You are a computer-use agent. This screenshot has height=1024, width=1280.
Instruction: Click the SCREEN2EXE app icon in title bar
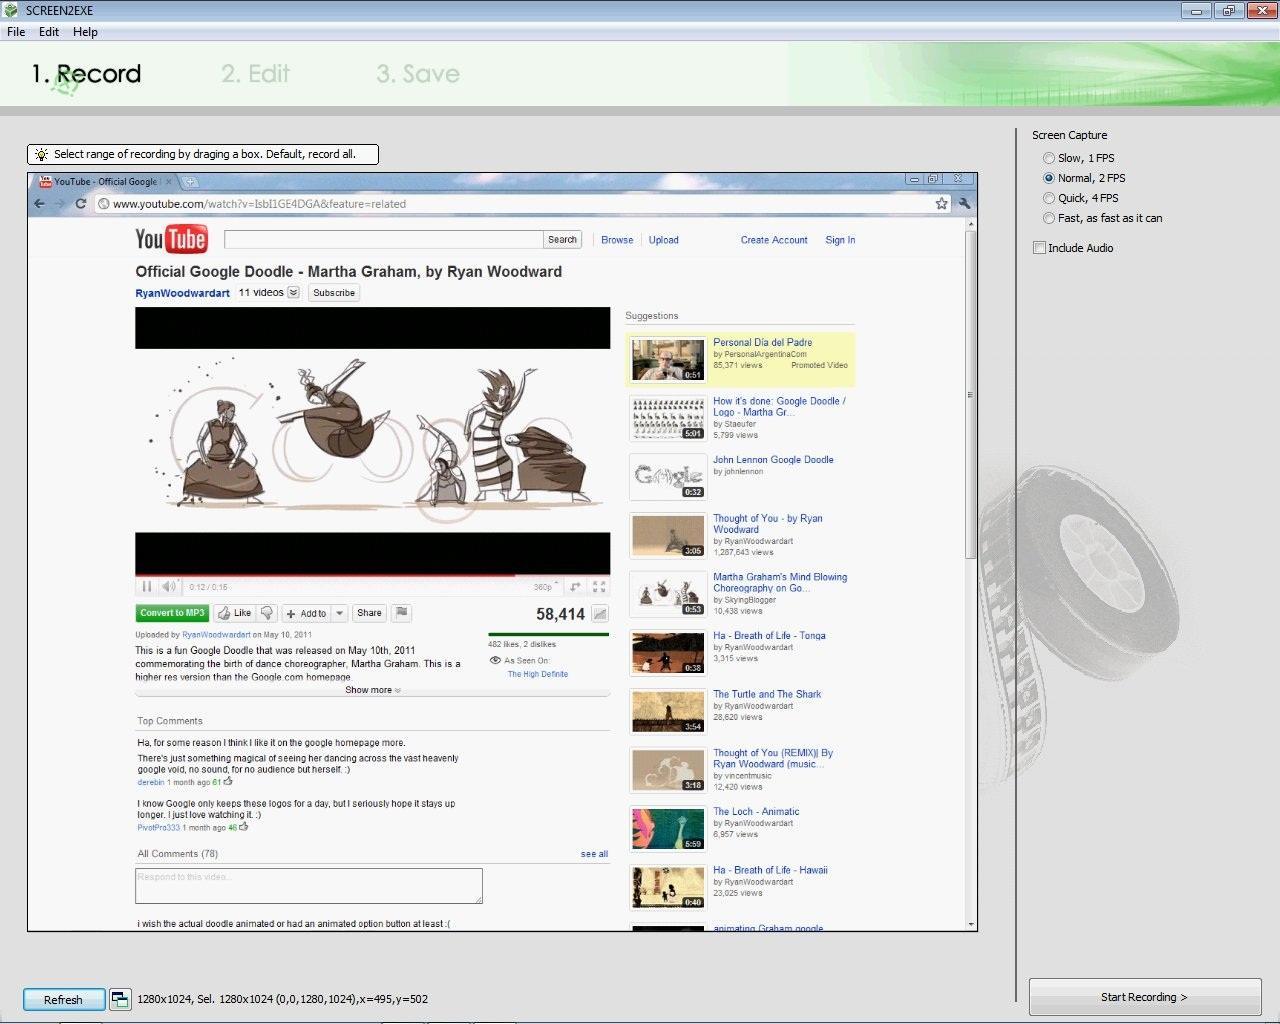[12, 10]
